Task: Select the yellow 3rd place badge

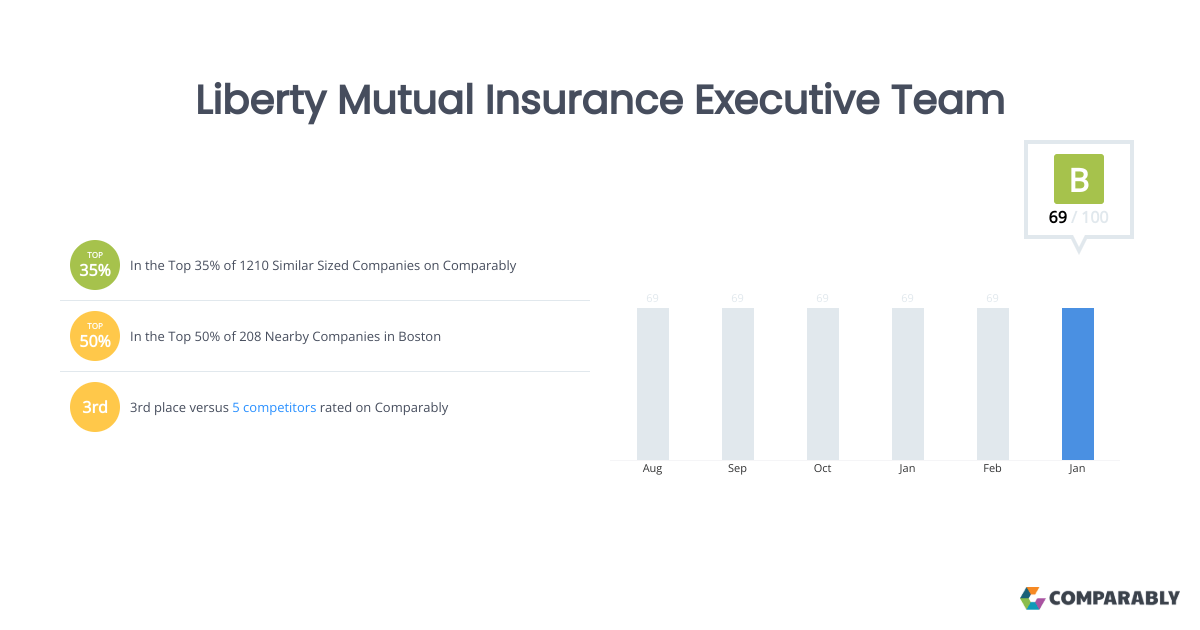Action: pos(95,407)
